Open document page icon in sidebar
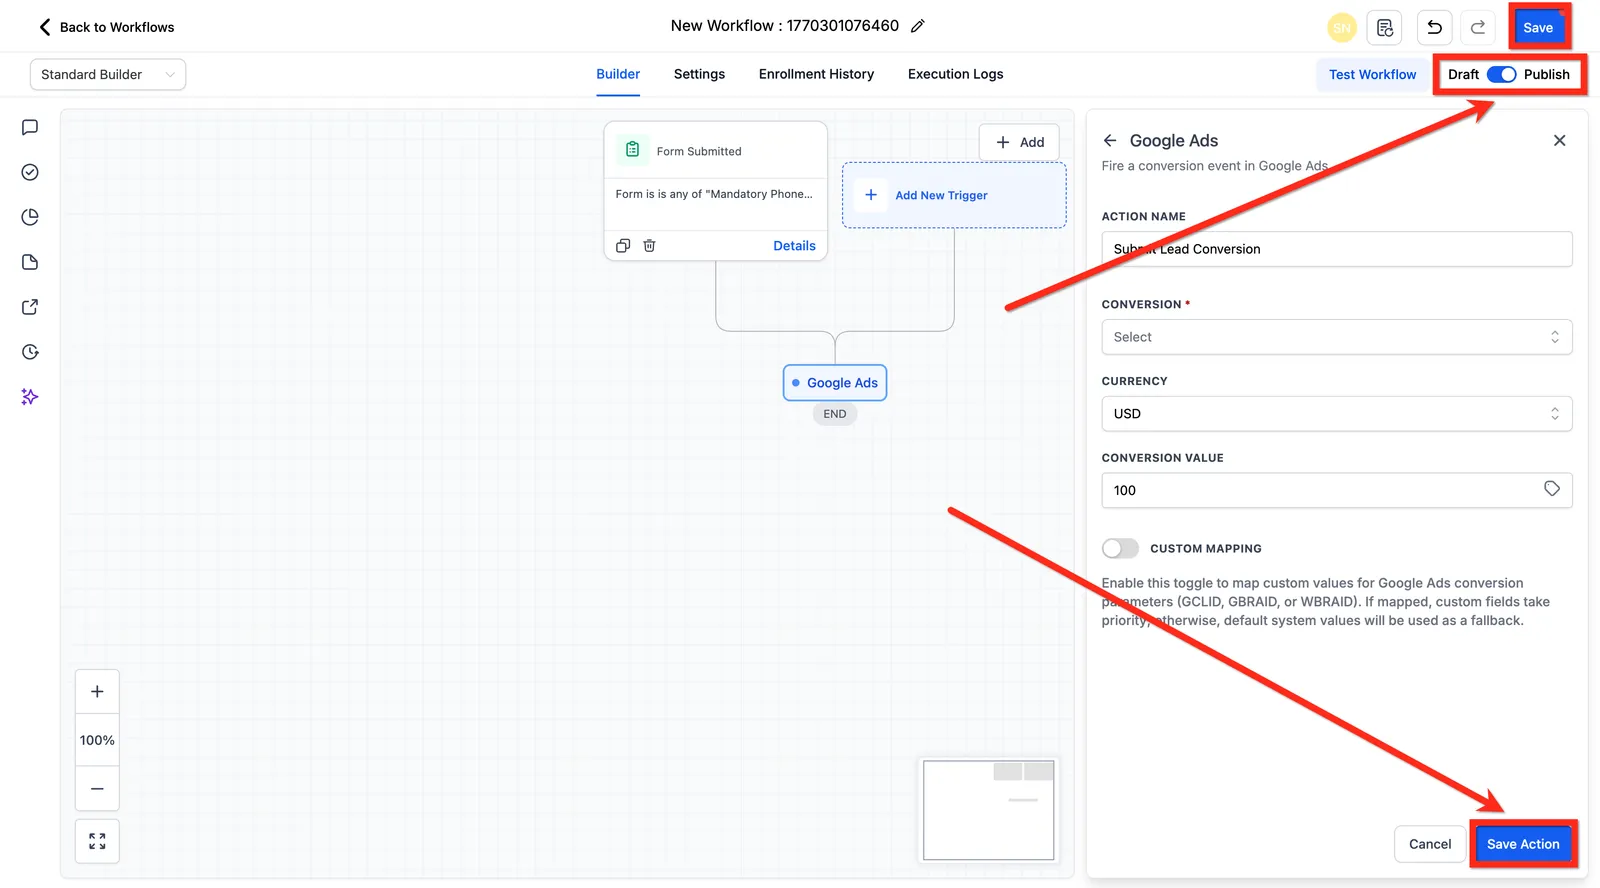This screenshot has height=888, width=1600. 30,262
